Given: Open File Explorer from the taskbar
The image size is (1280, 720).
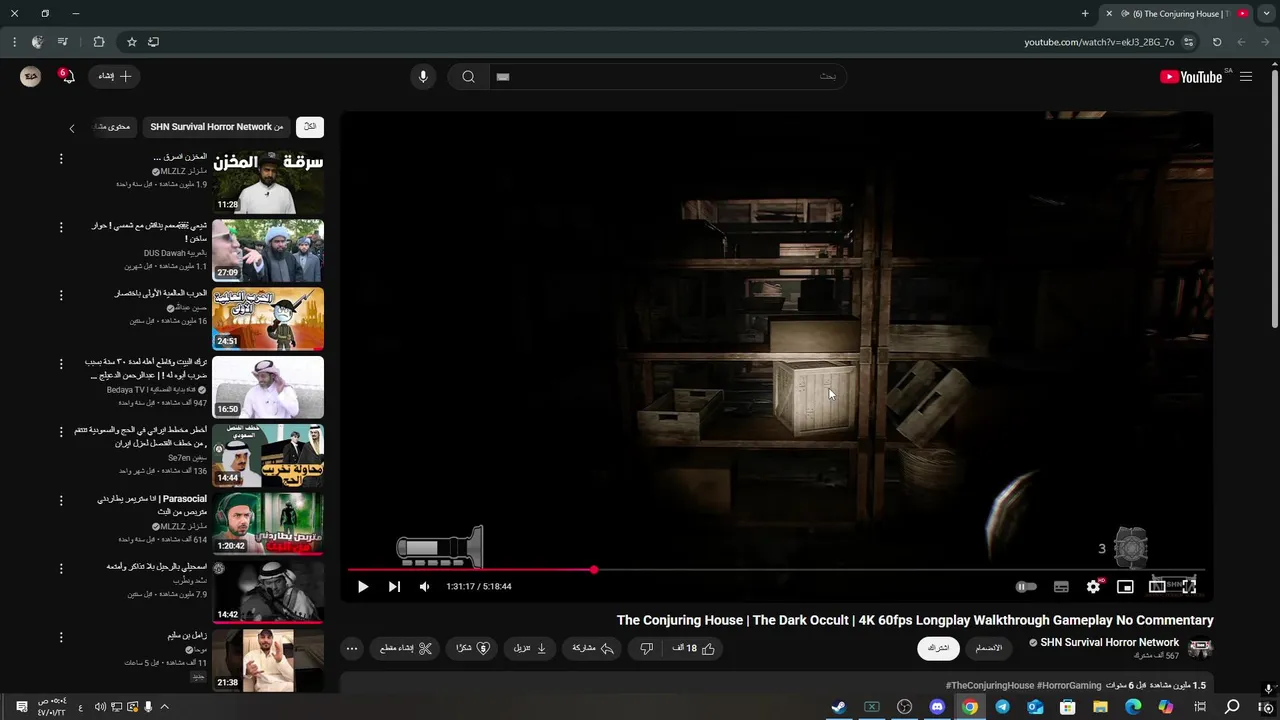Looking at the screenshot, I should click(x=1100, y=707).
